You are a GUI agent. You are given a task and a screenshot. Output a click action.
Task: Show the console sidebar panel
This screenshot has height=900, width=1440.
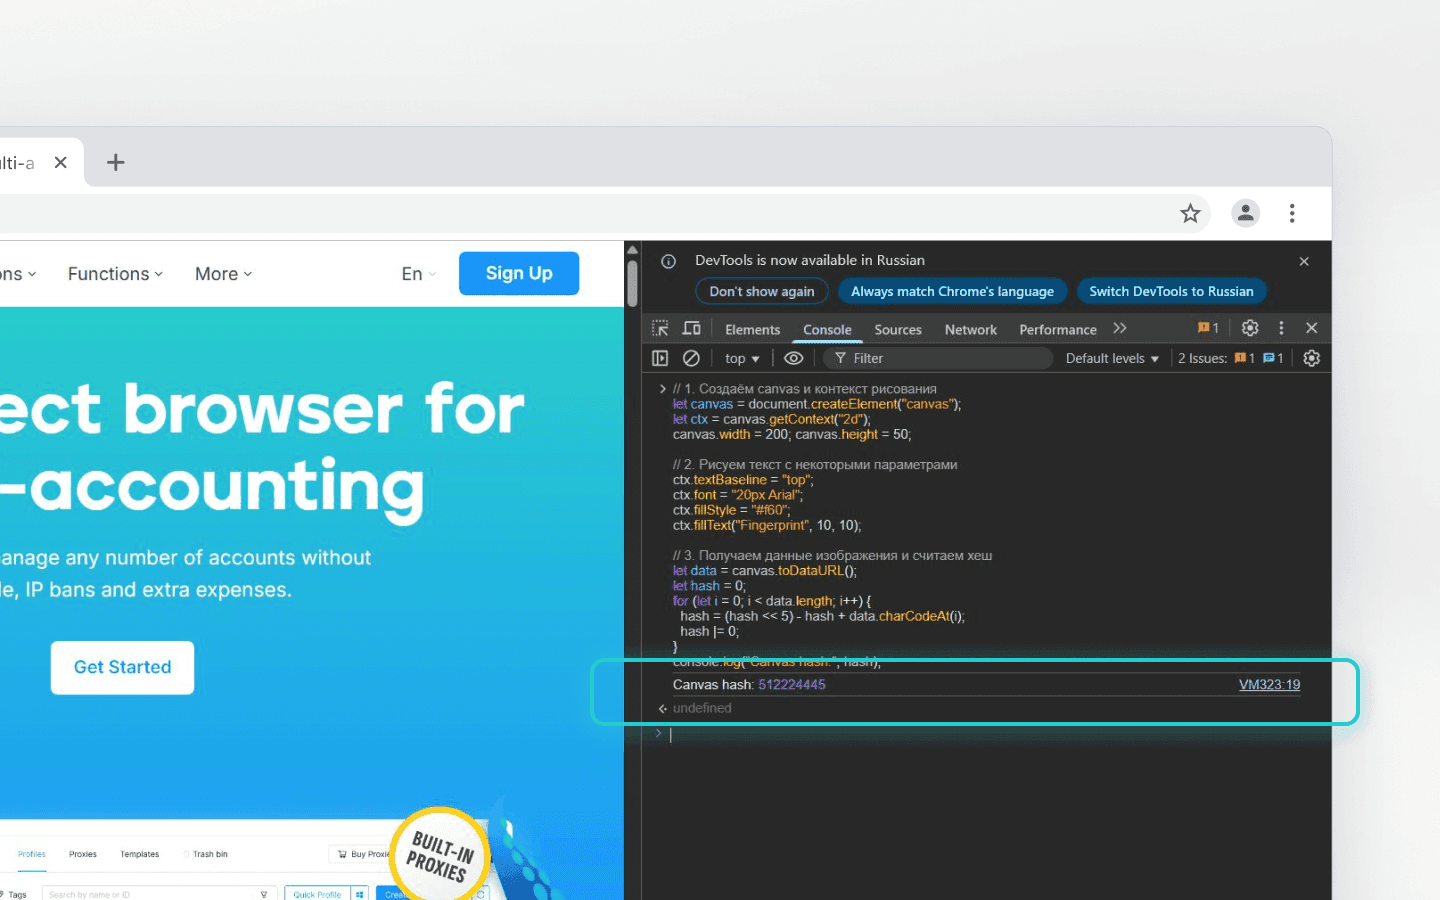pyautogui.click(x=660, y=358)
